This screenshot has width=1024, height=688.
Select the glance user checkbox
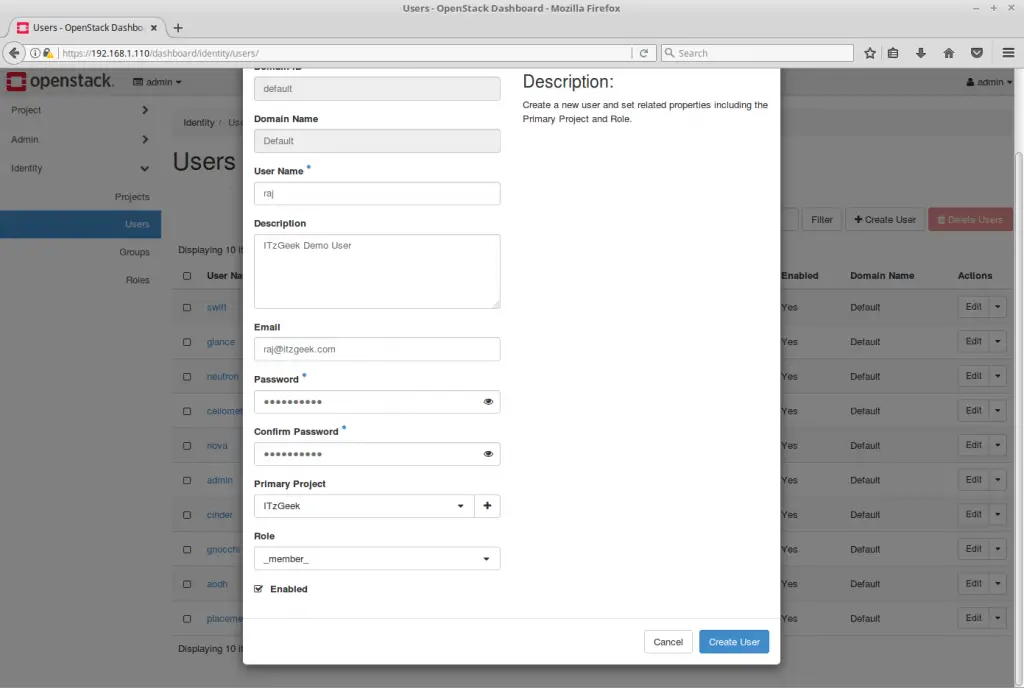pyautogui.click(x=187, y=342)
